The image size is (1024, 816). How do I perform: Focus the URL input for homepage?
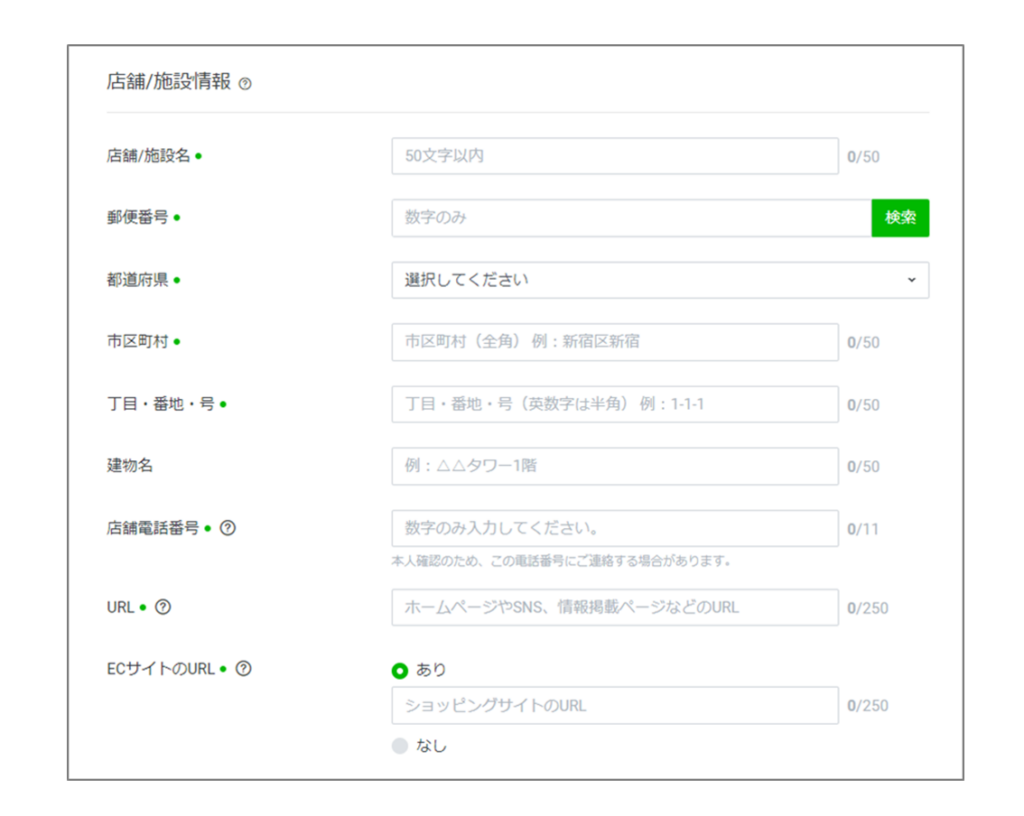click(614, 607)
